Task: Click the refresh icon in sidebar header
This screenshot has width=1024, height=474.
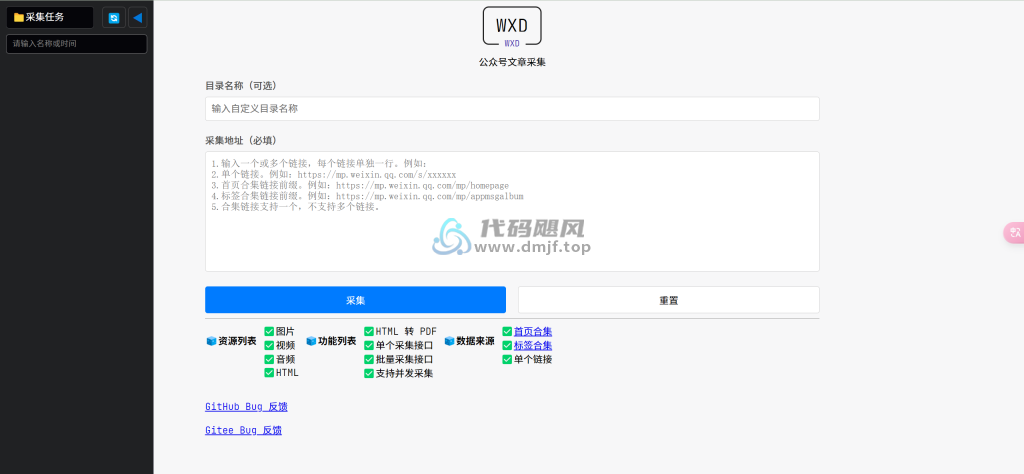Action: pos(114,18)
